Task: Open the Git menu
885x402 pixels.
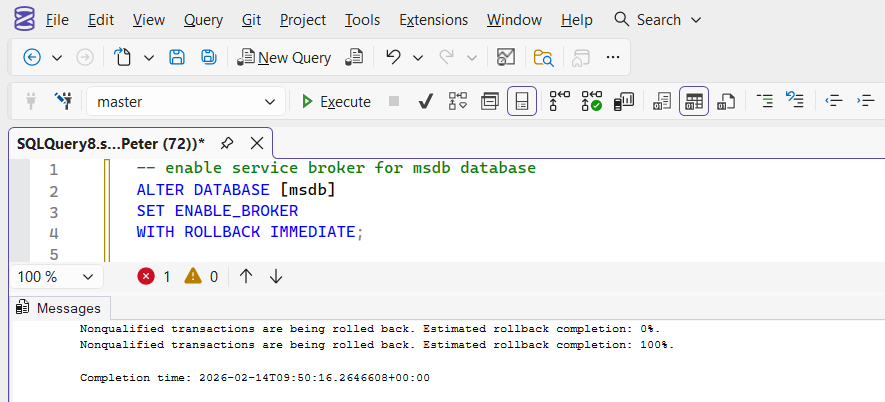Action: click(251, 20)
